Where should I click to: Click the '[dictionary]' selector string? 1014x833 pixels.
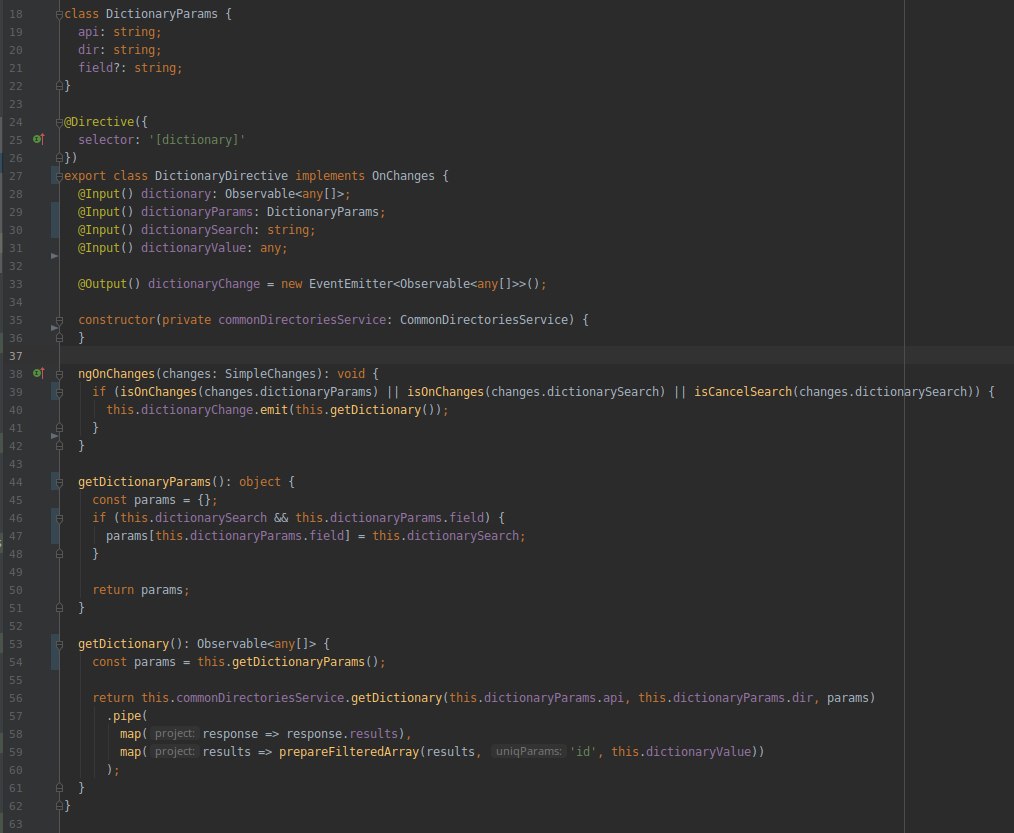pos(197,140)
